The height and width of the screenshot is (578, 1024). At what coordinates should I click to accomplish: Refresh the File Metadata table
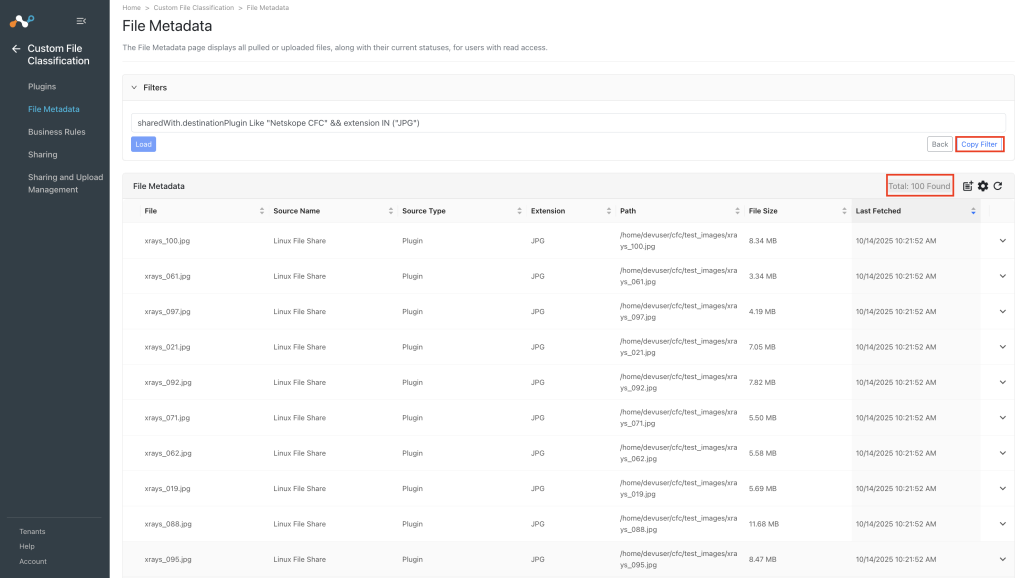click(x=998, y=186)
